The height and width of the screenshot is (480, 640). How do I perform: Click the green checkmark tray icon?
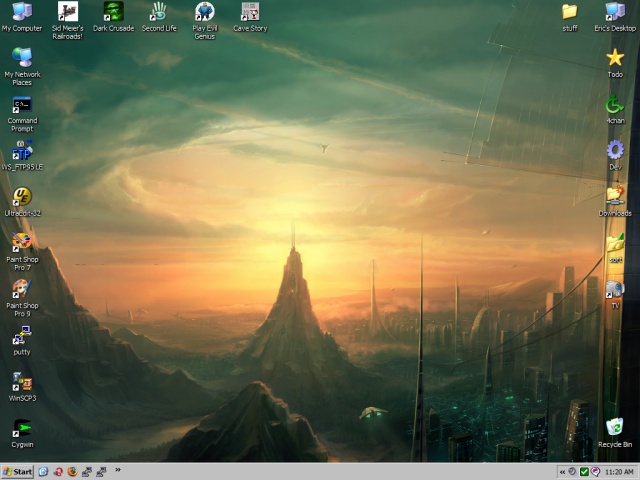[x=584, y=472]
